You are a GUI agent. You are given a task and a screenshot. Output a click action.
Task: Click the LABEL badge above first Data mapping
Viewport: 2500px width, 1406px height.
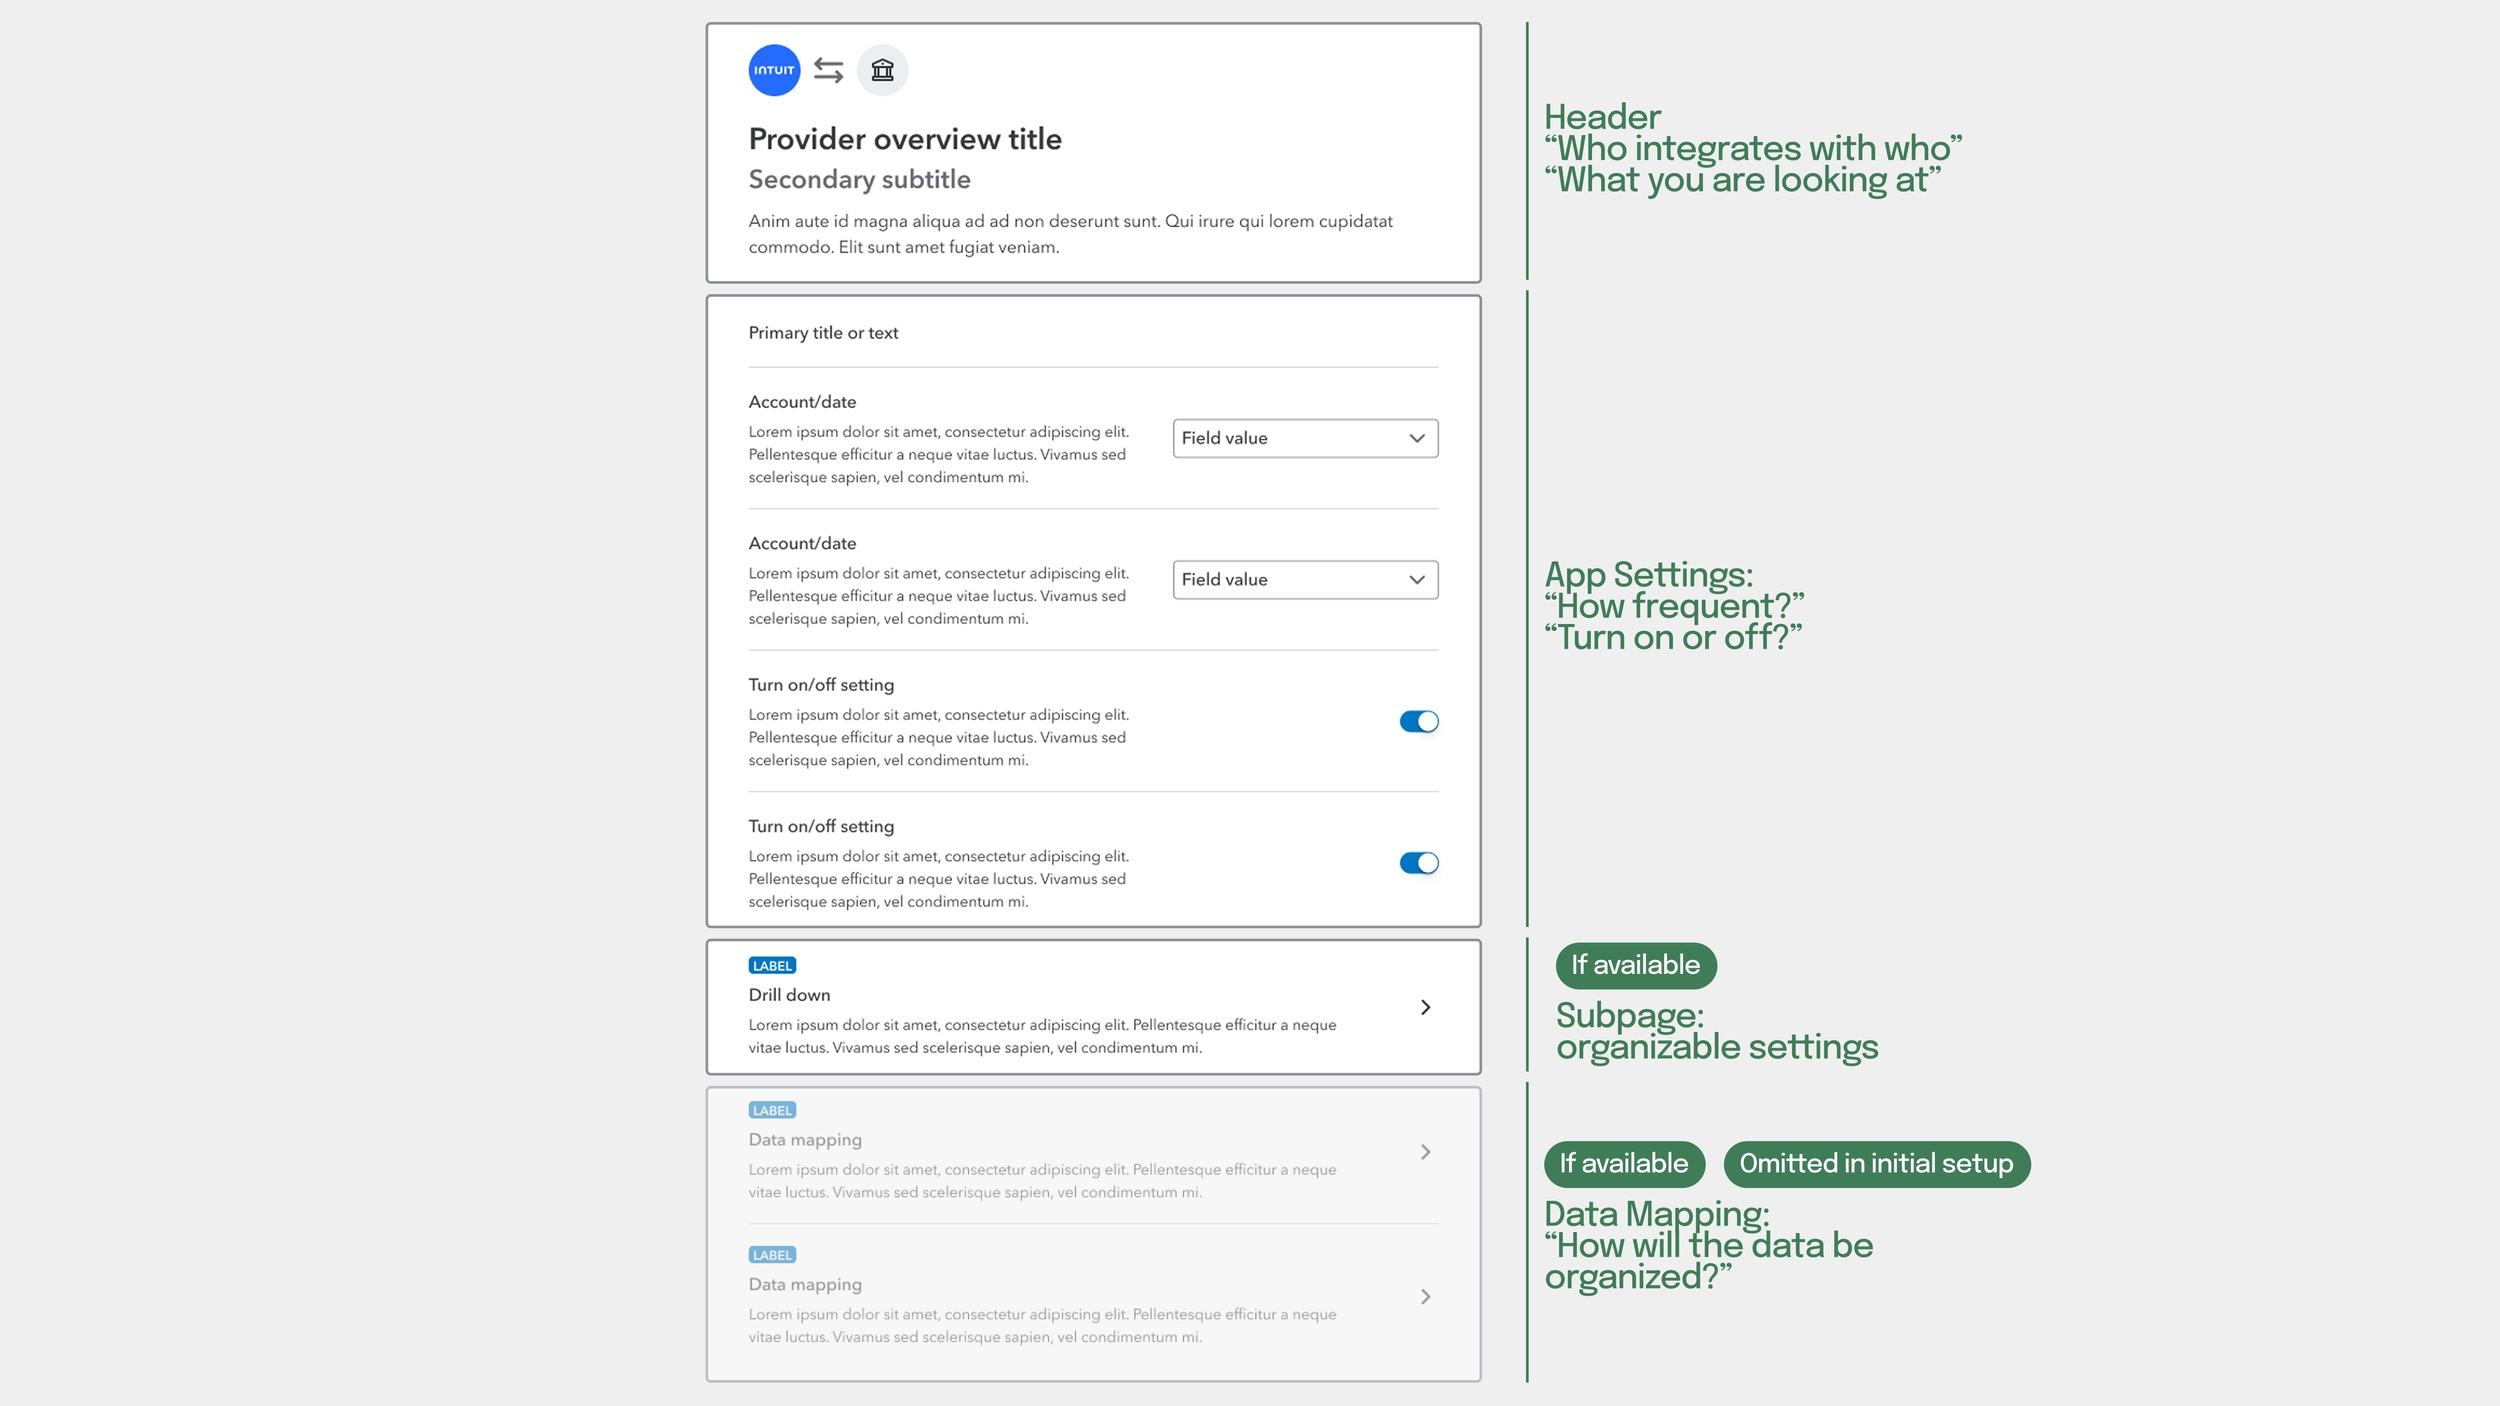(x=772, y=1110)
